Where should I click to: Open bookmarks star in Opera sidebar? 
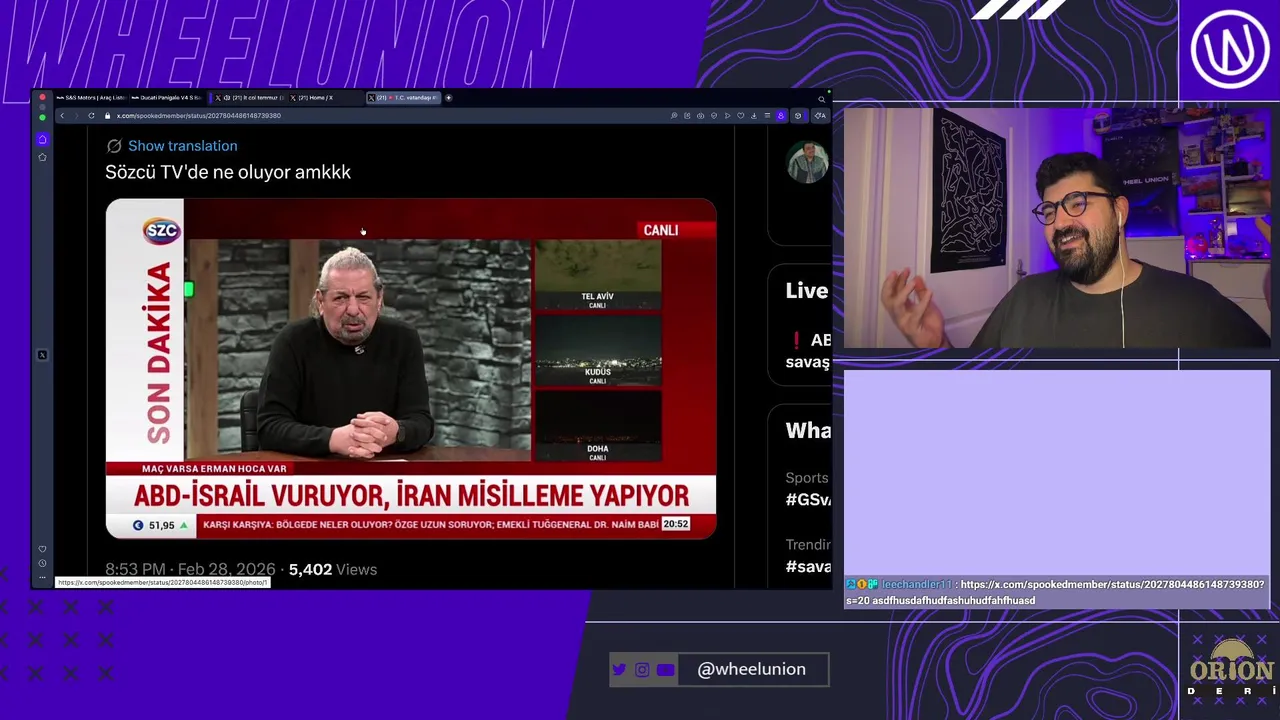42,157
